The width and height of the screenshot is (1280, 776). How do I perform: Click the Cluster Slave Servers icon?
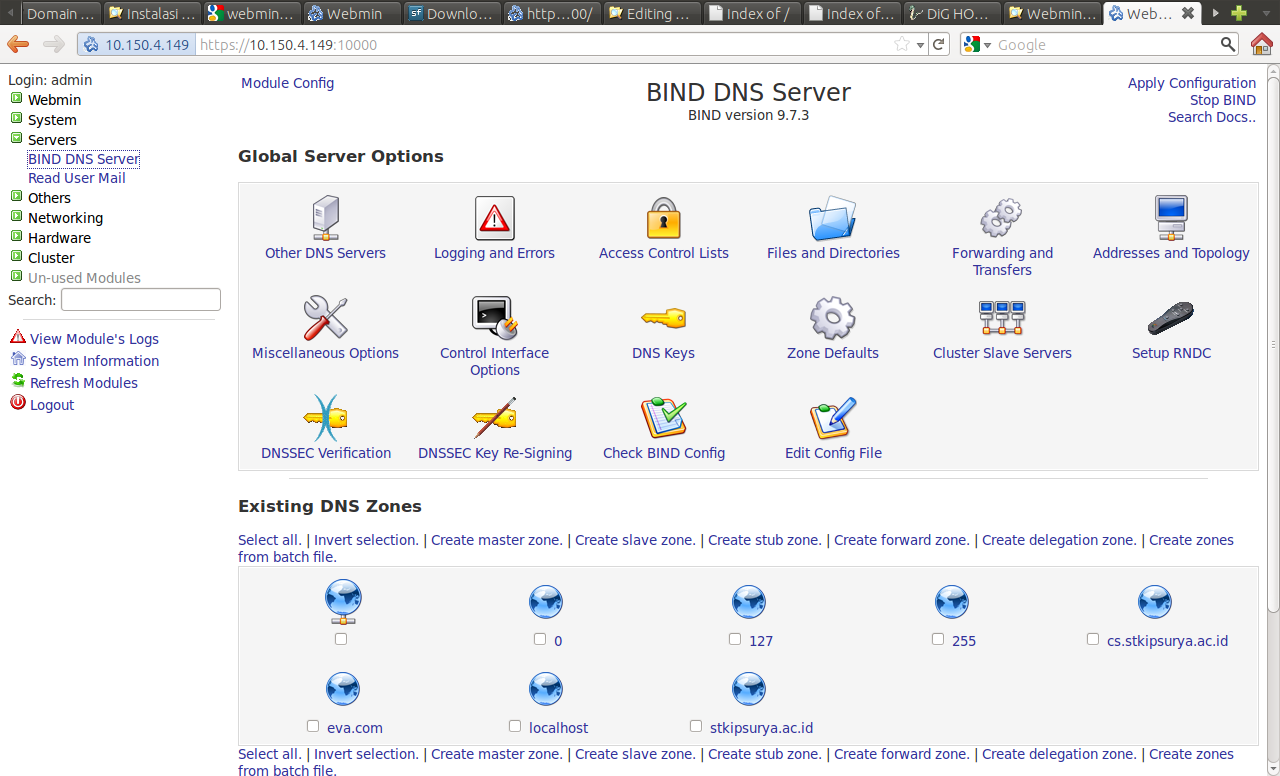[x=1001, y=318]
